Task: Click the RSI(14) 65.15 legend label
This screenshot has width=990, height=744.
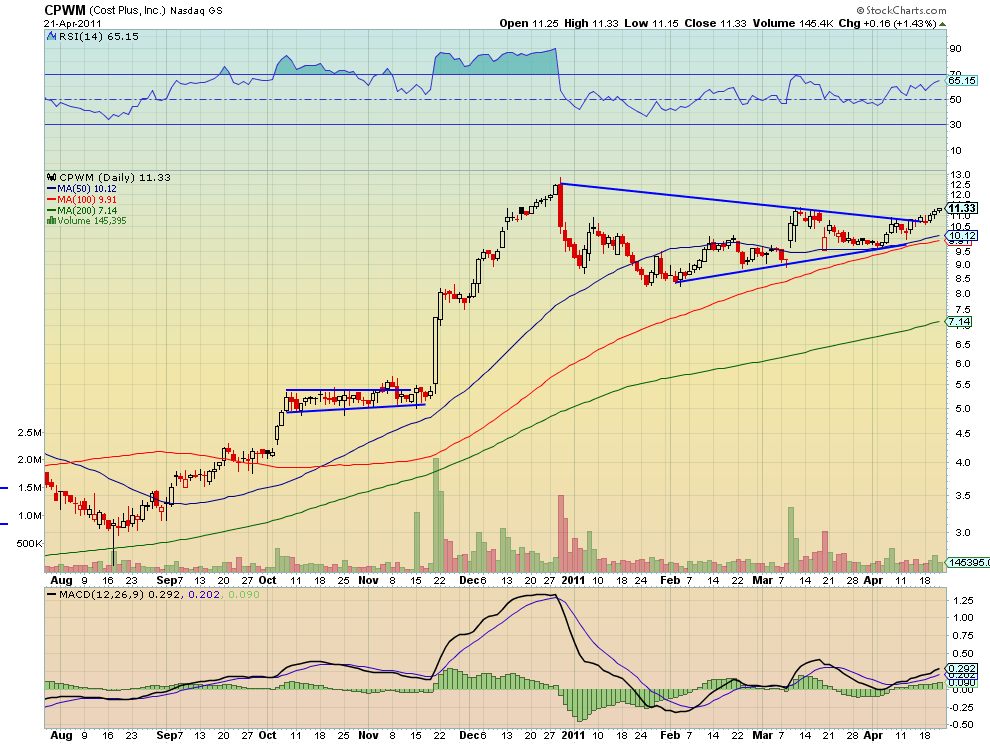Action: (x=98, y=37)
